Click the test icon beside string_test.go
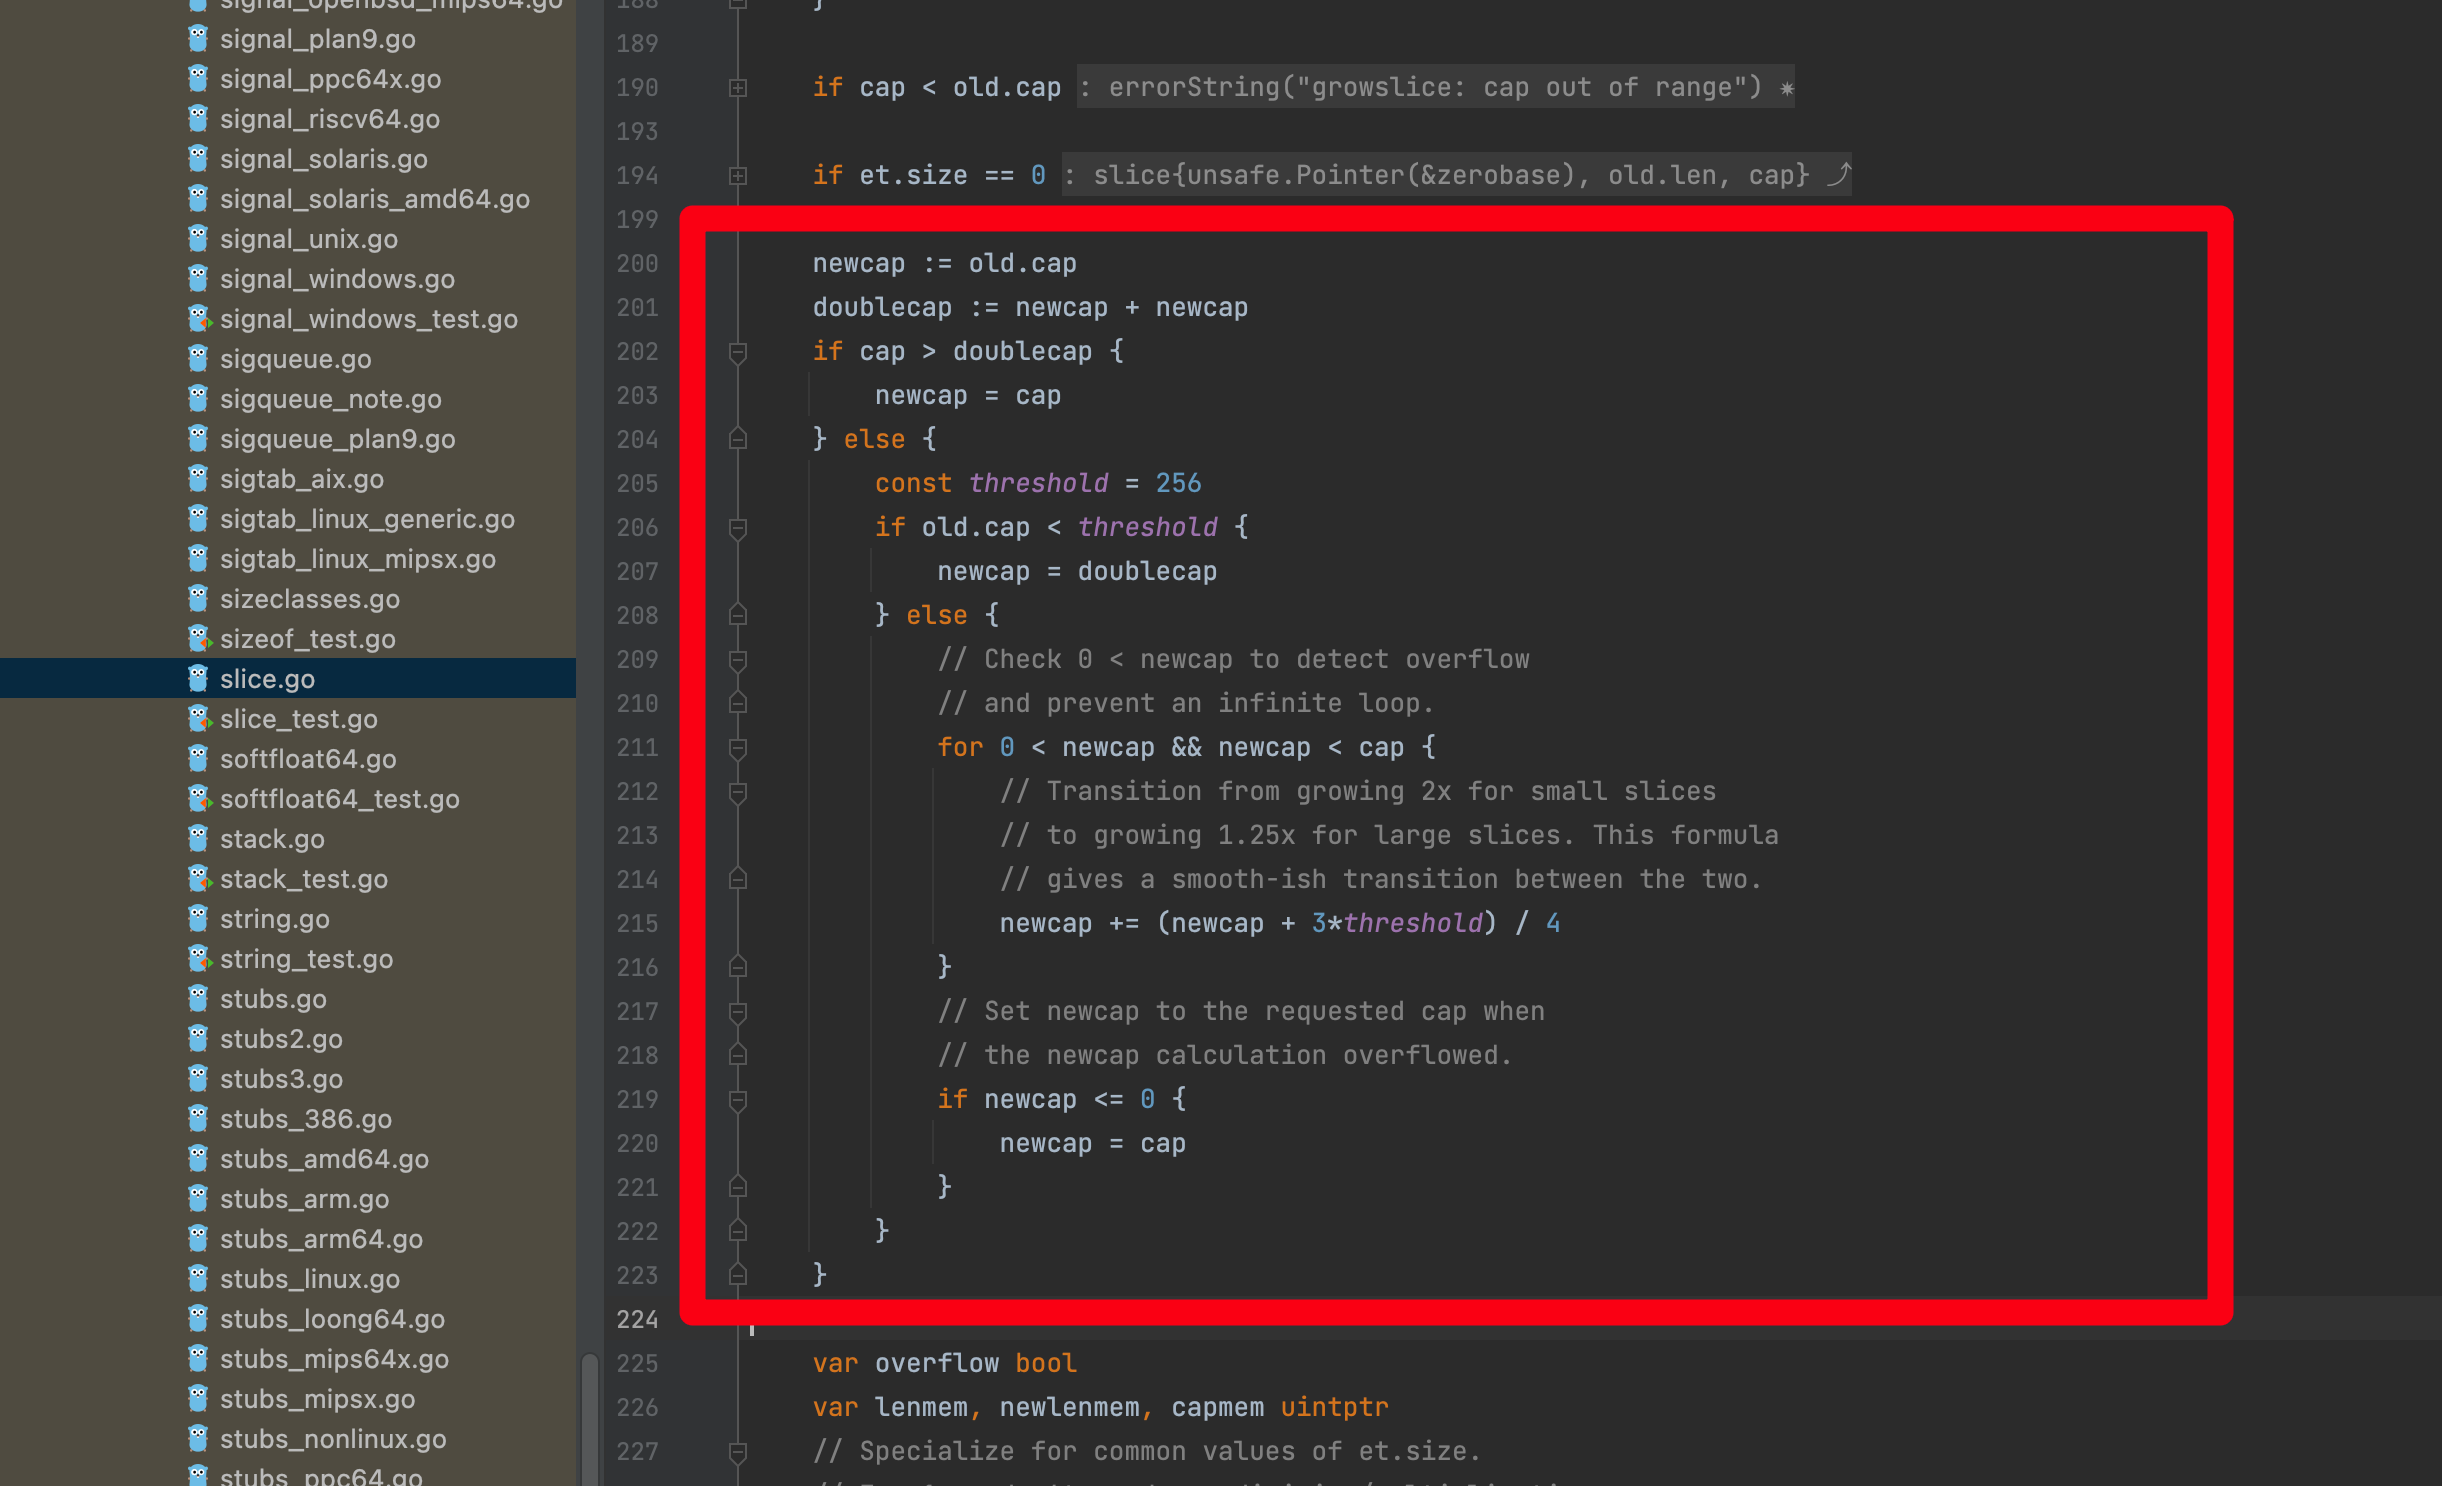Screen dimensions: 2442x1486 [198, 958]
